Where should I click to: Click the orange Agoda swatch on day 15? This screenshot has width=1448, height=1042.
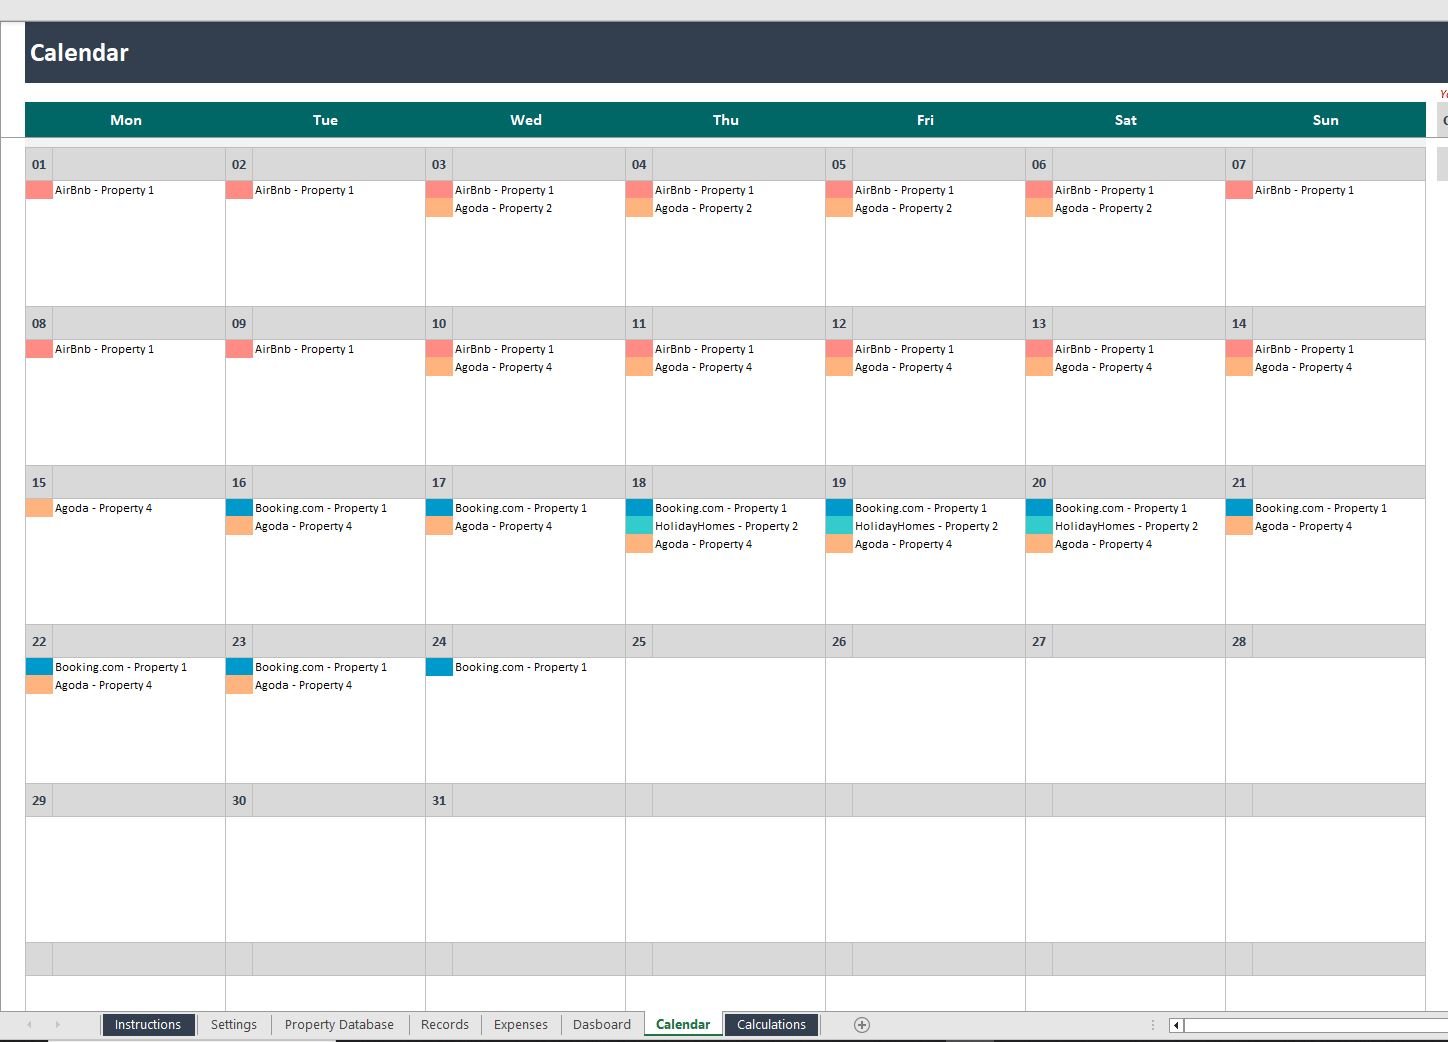pos(39,508)
